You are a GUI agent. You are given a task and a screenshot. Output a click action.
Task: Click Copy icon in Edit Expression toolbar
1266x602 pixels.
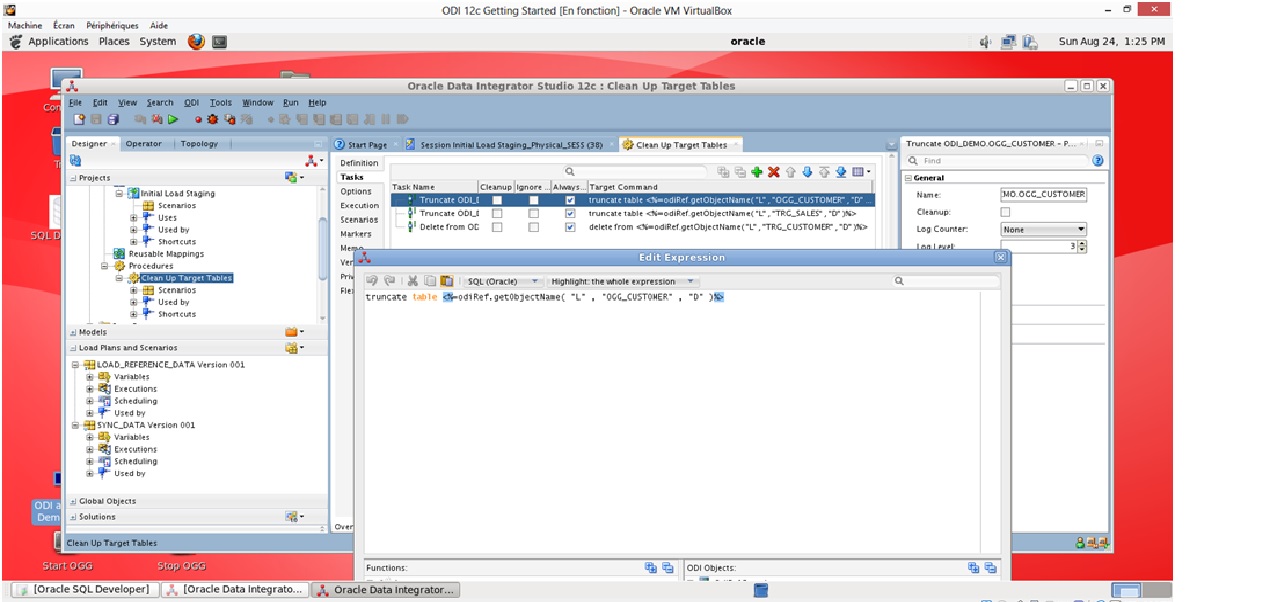pyautogui.click(x=430, y=281)
